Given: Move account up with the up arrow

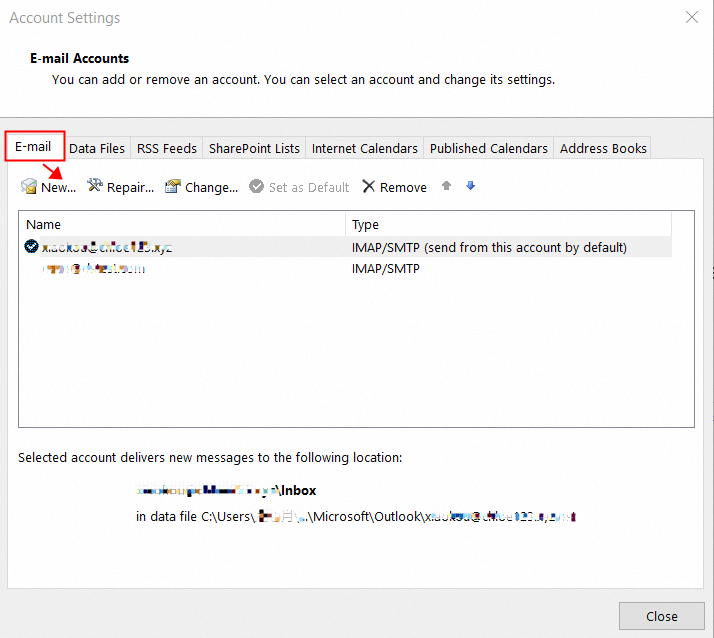Looking at the screenshot, I should tap(447, 186).
